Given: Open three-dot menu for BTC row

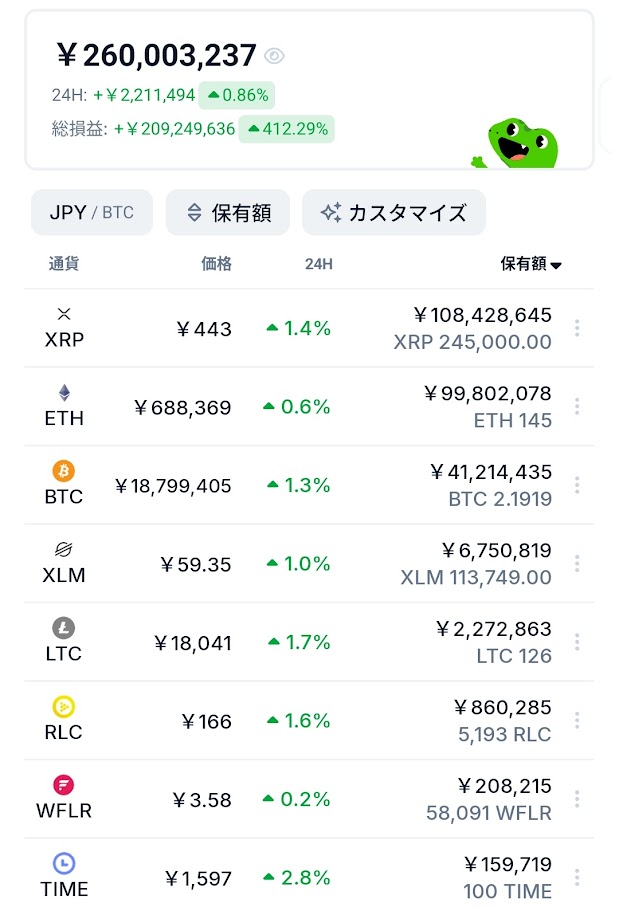Looking at the screenshot, I should coord(577,486).
